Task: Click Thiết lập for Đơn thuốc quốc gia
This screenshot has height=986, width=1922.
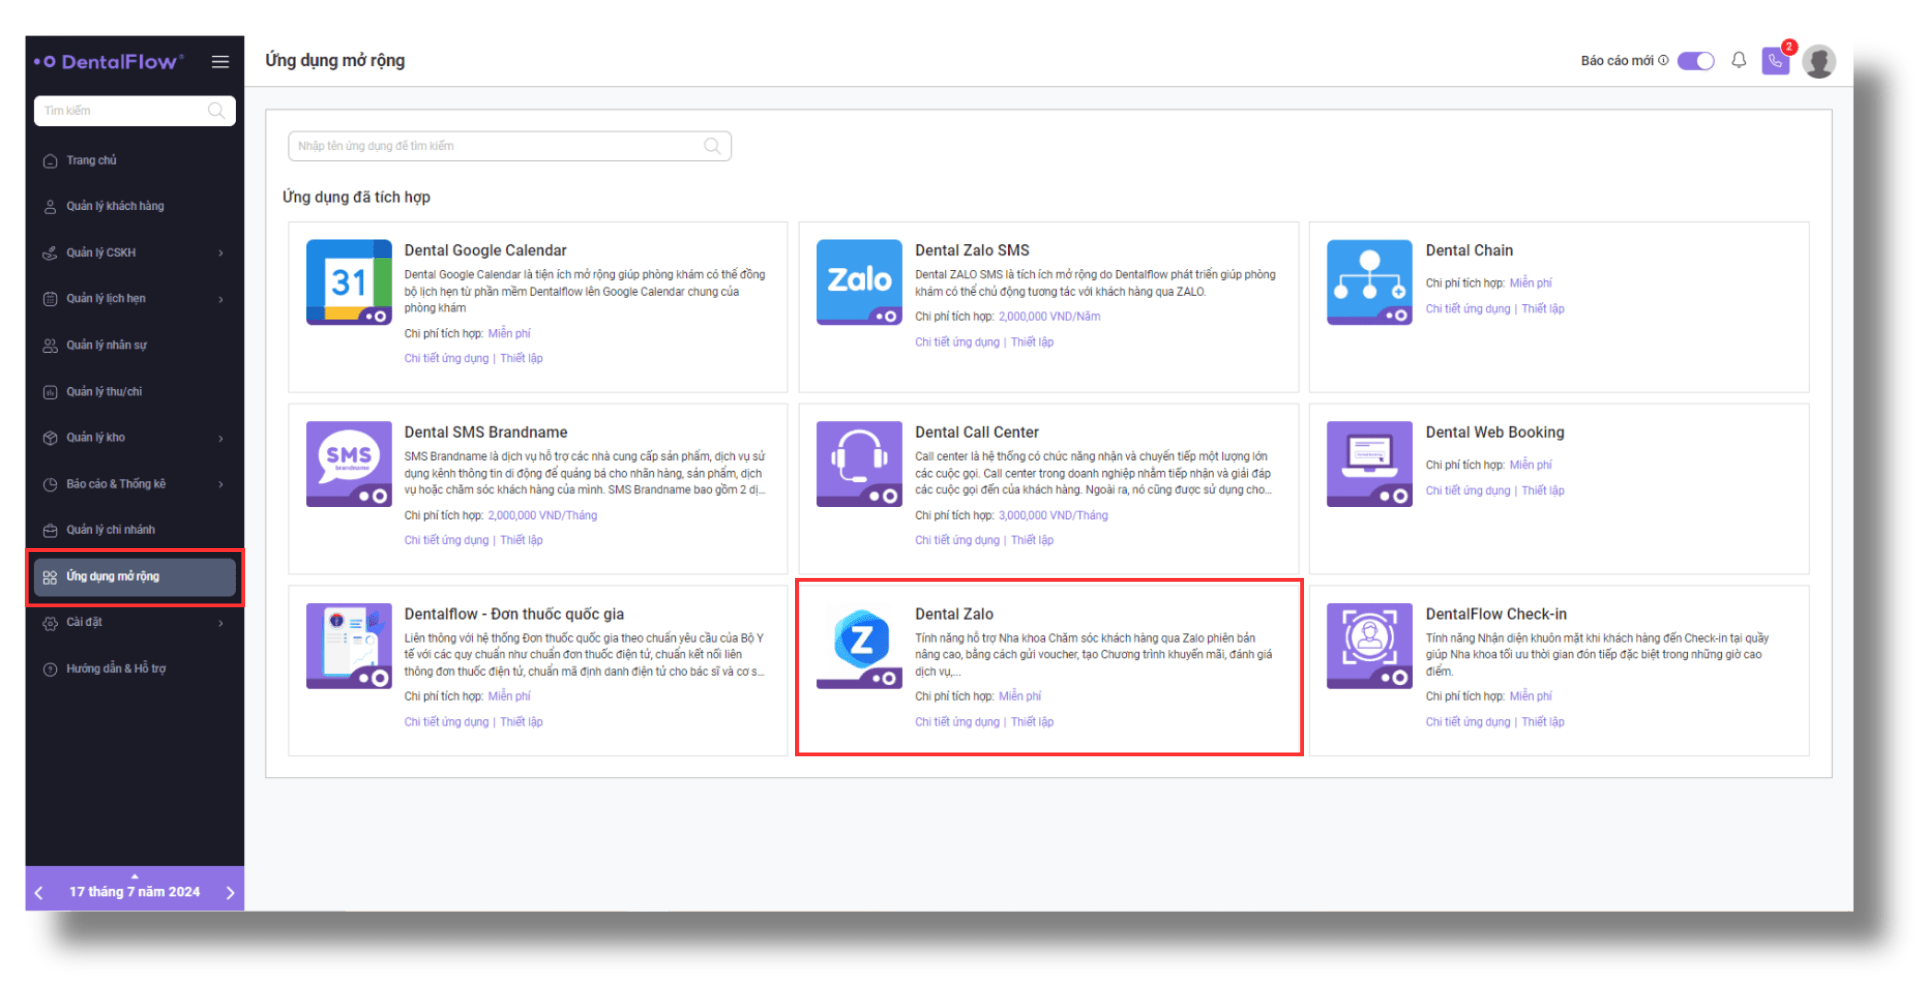Action: click(521, 722)
